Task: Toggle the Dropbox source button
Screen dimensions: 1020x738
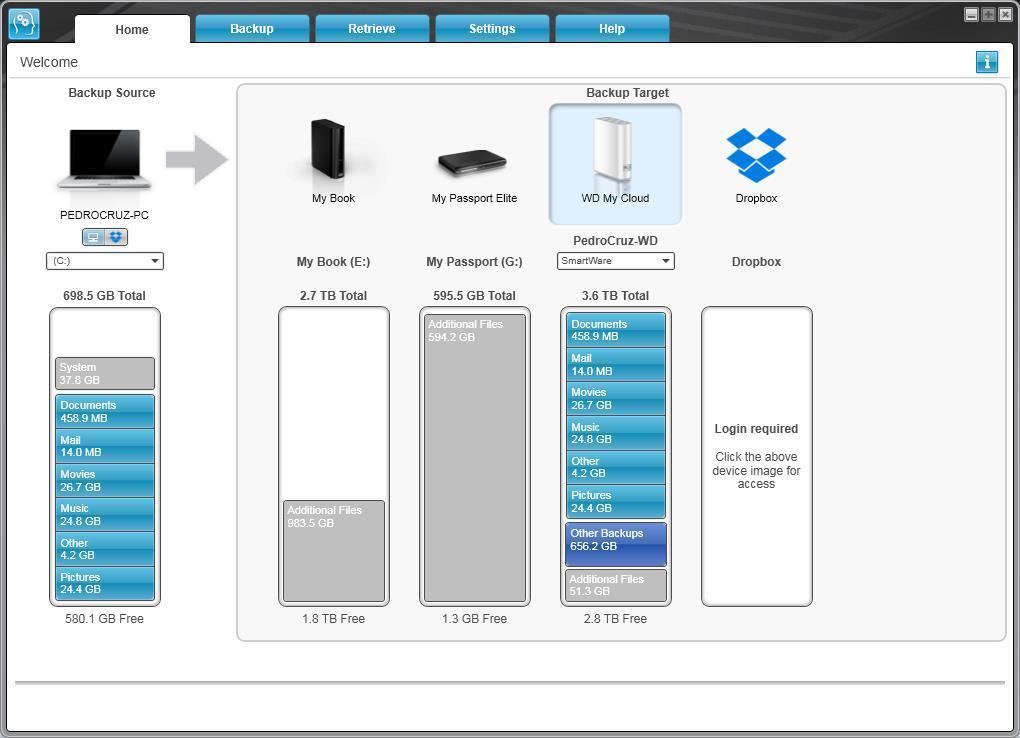Action: 116,237
